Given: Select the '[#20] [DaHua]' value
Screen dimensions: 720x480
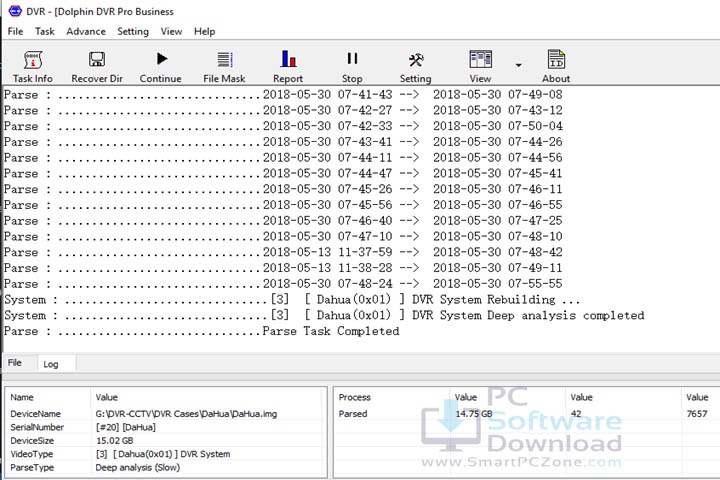Looking at the screenshot, I should (125, 427).
